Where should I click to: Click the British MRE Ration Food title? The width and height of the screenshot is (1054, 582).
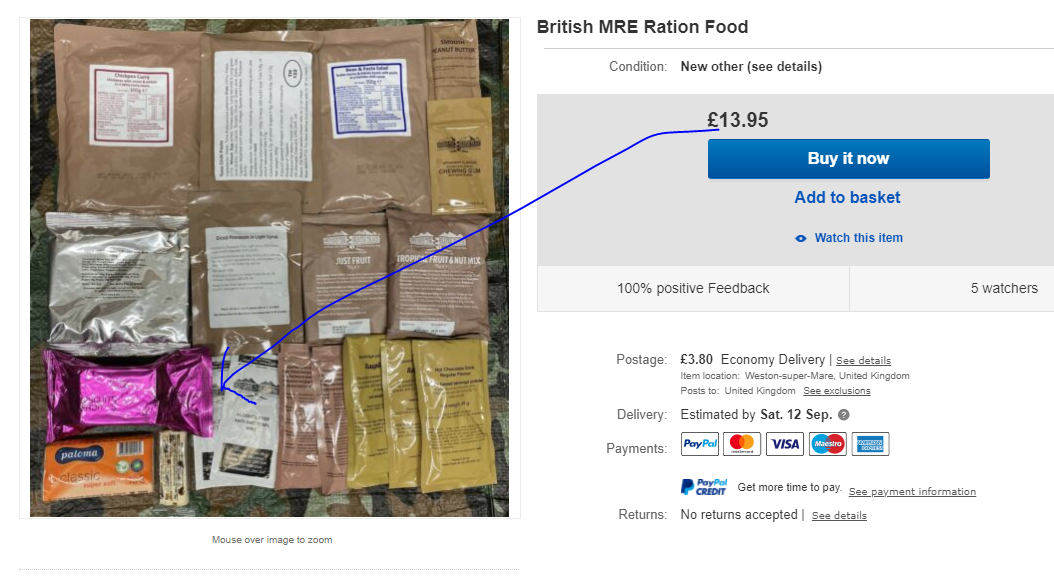(642, 27)
